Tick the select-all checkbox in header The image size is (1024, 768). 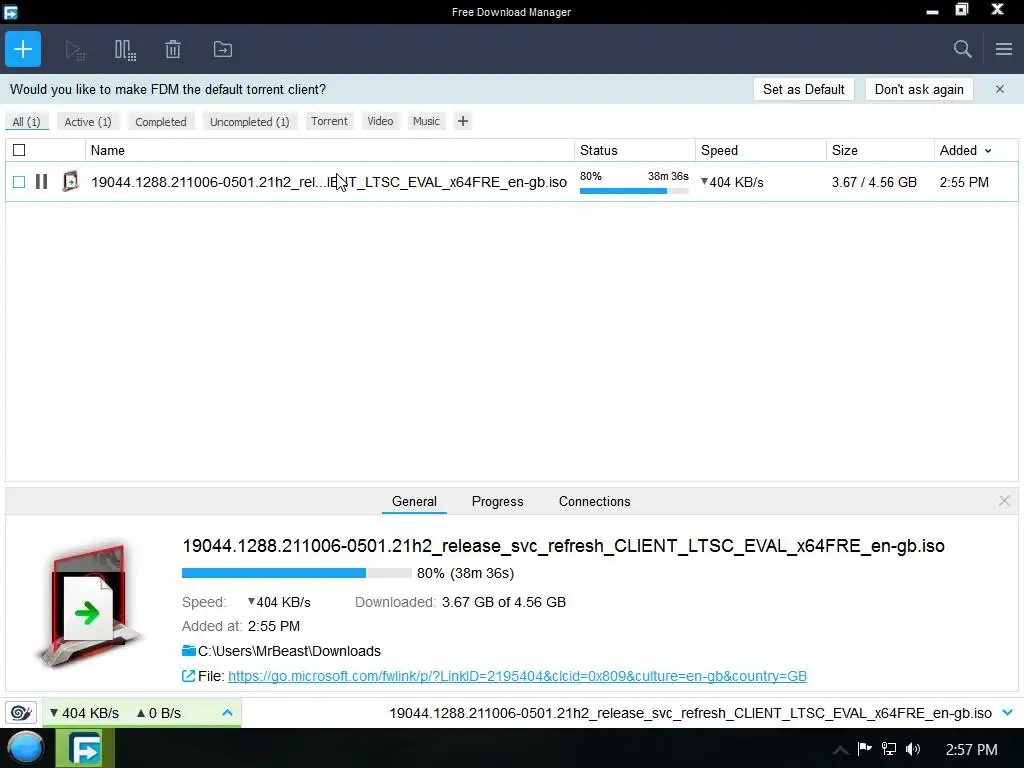(x=19, y=150)
